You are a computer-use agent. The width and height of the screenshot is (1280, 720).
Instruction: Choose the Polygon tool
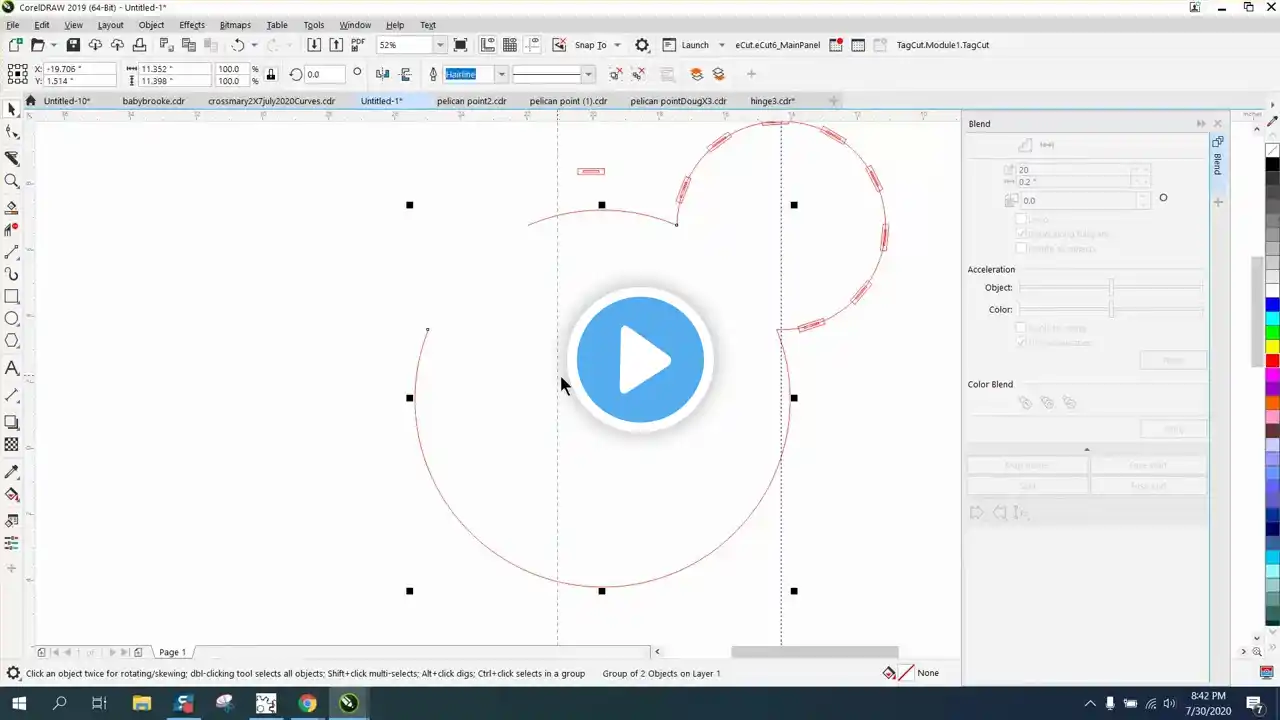click(x=12, y=342)
